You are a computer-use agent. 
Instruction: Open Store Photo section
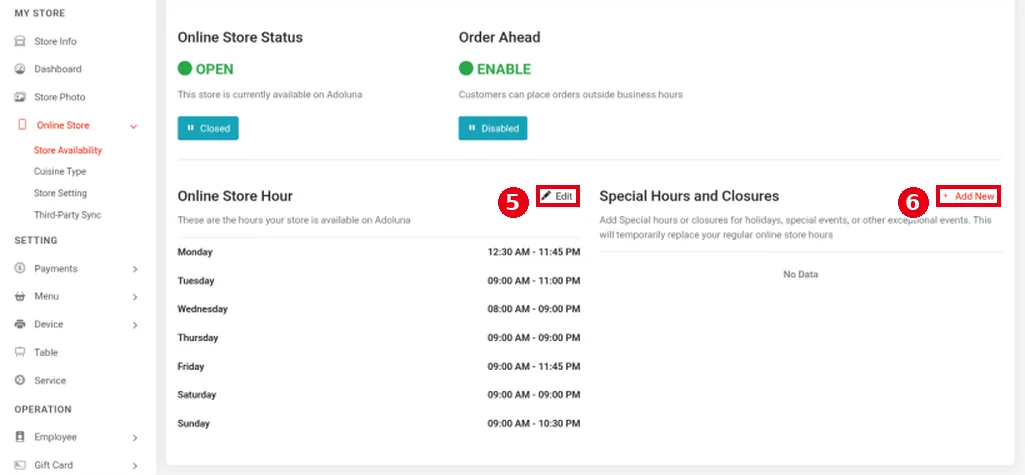[59, 97]
